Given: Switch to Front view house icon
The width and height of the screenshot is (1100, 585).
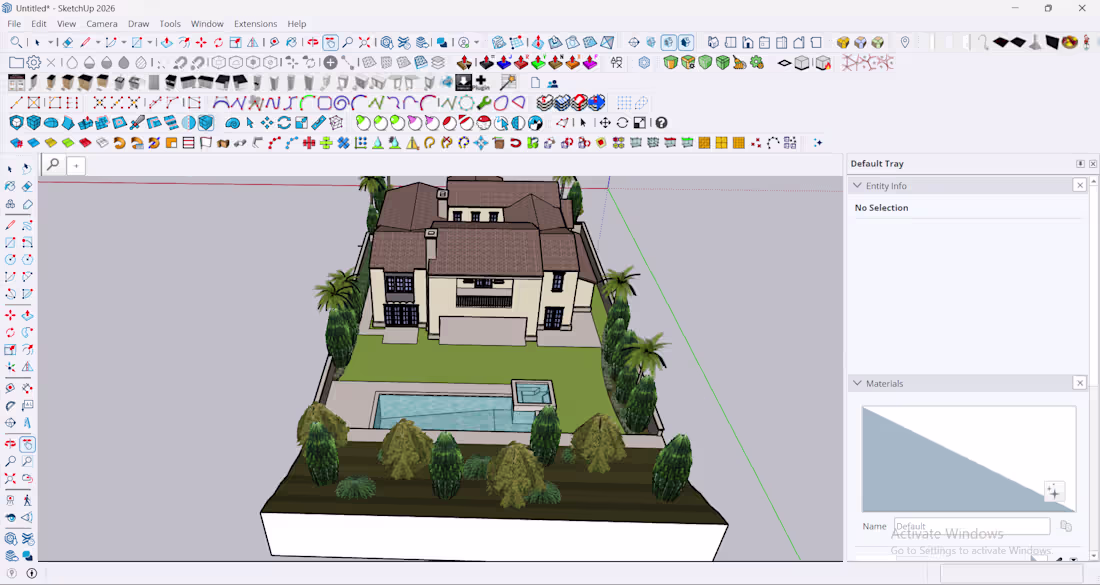Looking at the screenshot, I should point(748,43).
